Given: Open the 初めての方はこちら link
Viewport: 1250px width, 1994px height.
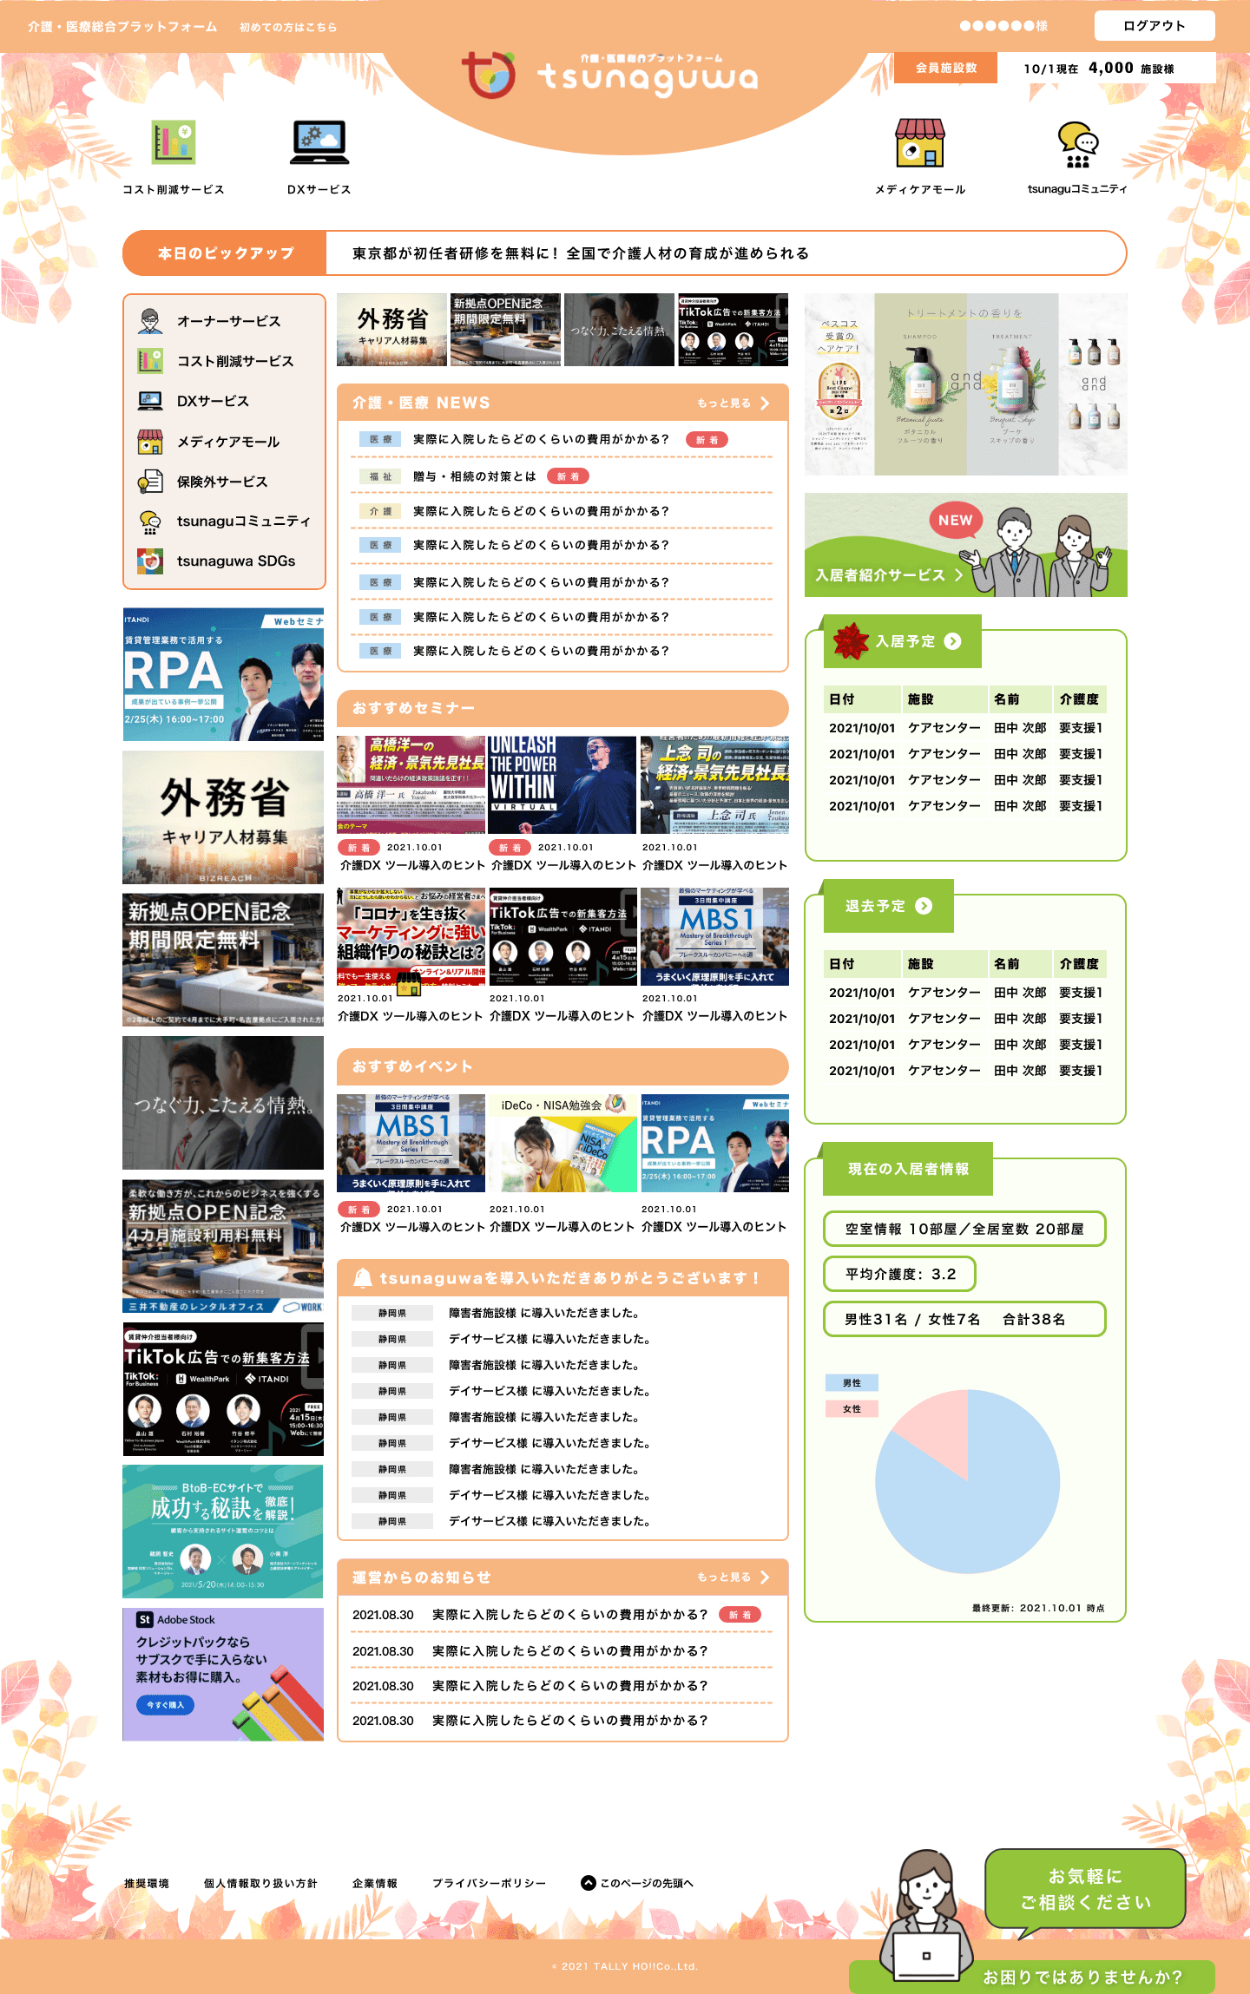Looking at the screenshot, I should click(x=288, y=27).
